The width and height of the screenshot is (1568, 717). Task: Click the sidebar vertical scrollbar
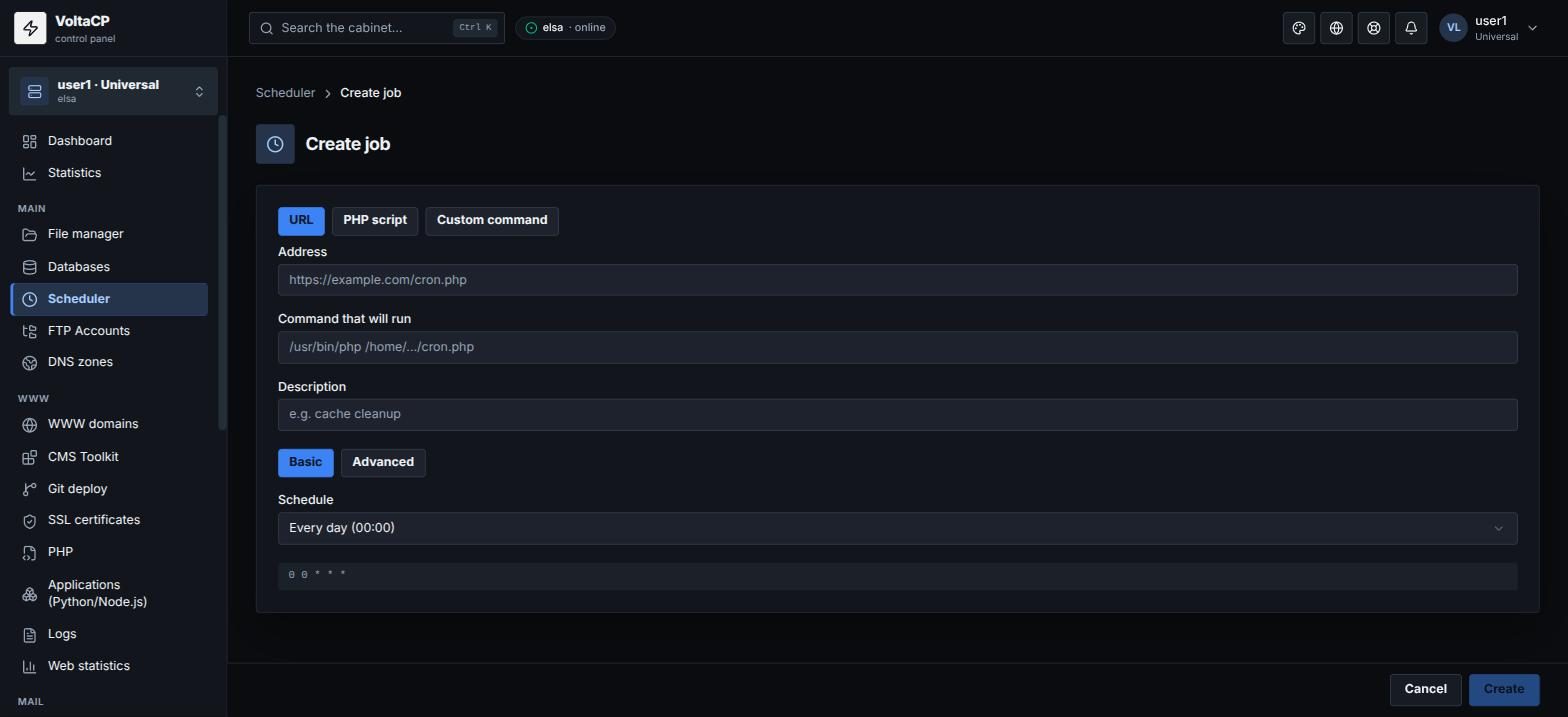pos(222,273)
